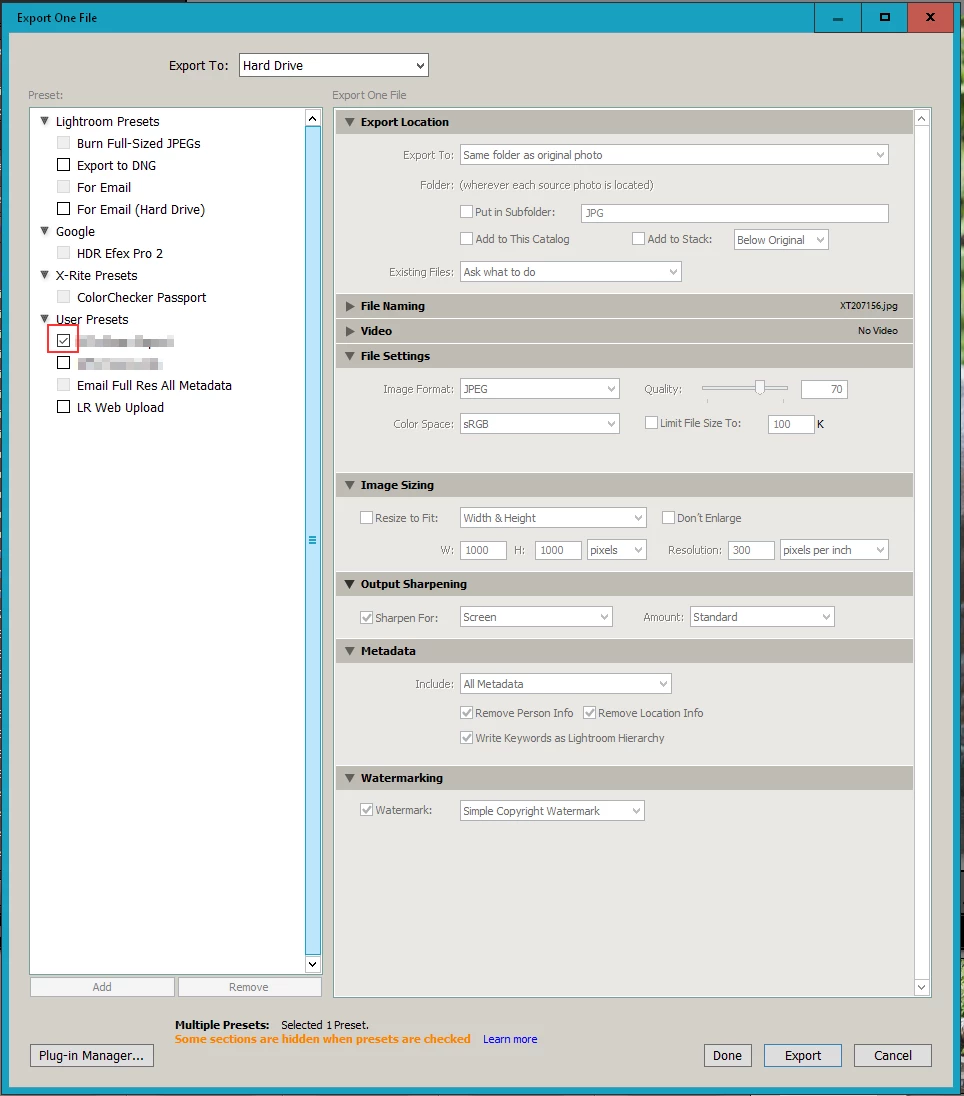Image resolution: width=964 pixels, height=1096 pixels.
Task: Collapse the Output Sharpening section
Action: point(350,584)
